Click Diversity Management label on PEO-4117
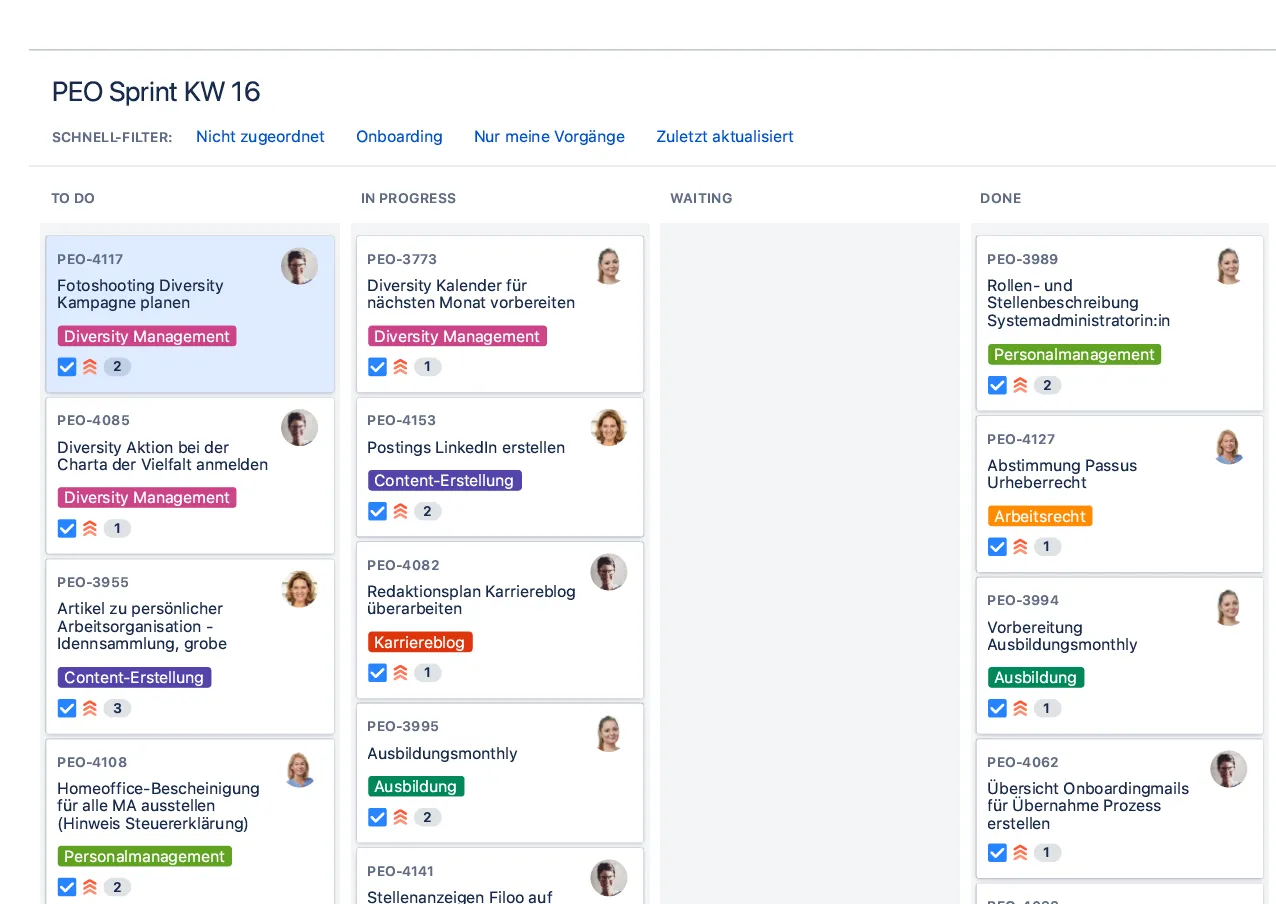 [x=147, y=336]
